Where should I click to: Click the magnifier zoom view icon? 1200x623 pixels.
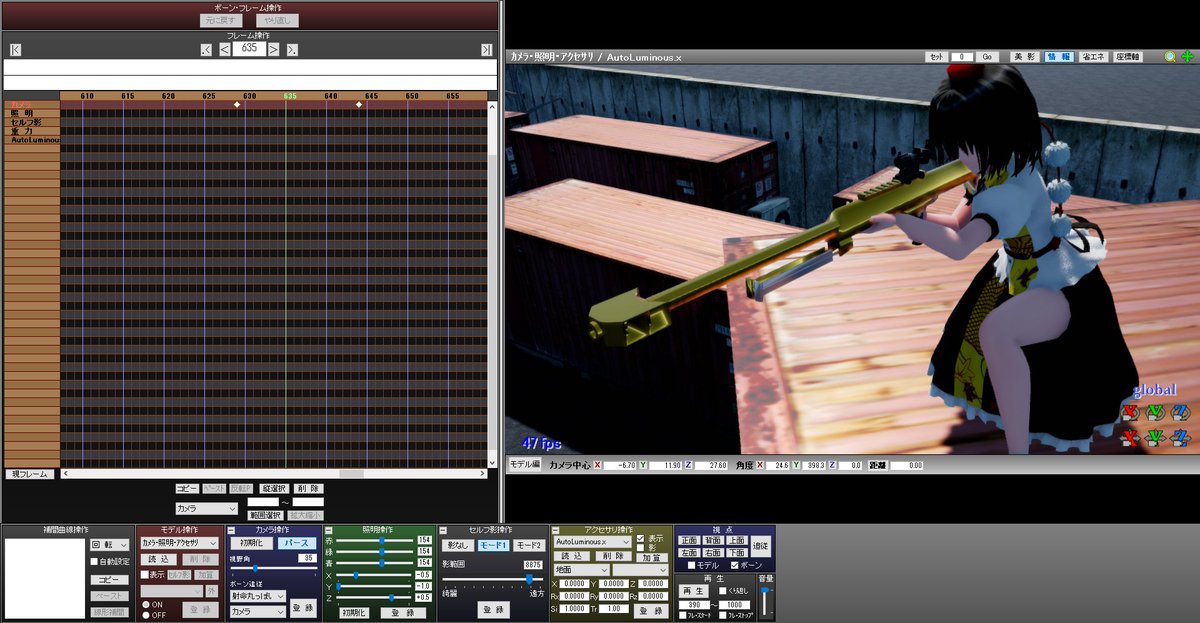pyautogui.click(x=1170, y=57)
